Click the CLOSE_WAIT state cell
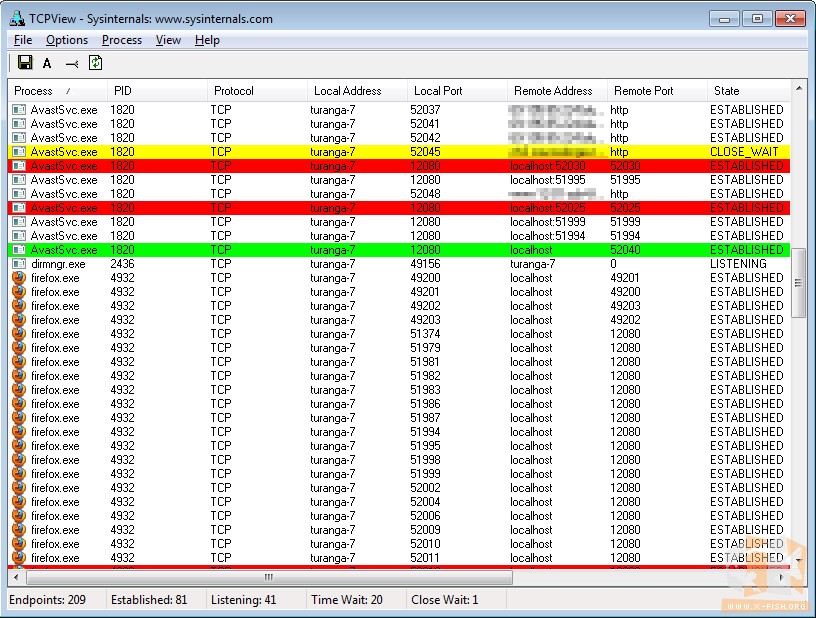The height and width of the screenshot is (618, 816). click(744, 152)
